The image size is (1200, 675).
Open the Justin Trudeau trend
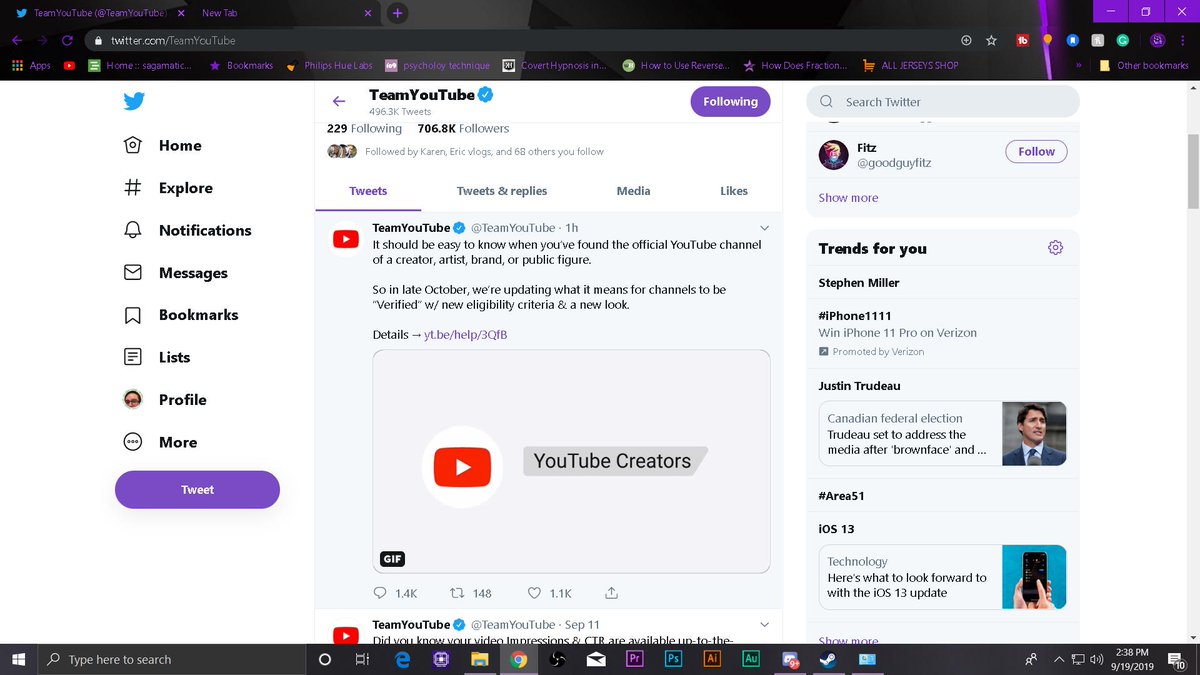click(859, 386)
